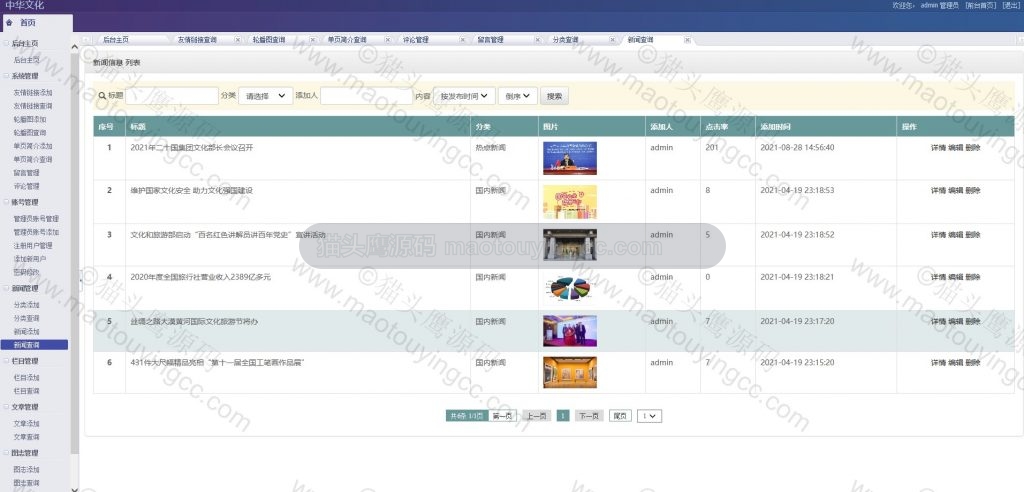This screenshot has width=1024, height=492.
Task: Collapse the 栏目管理 sidebar group
Action: [6, 361]
